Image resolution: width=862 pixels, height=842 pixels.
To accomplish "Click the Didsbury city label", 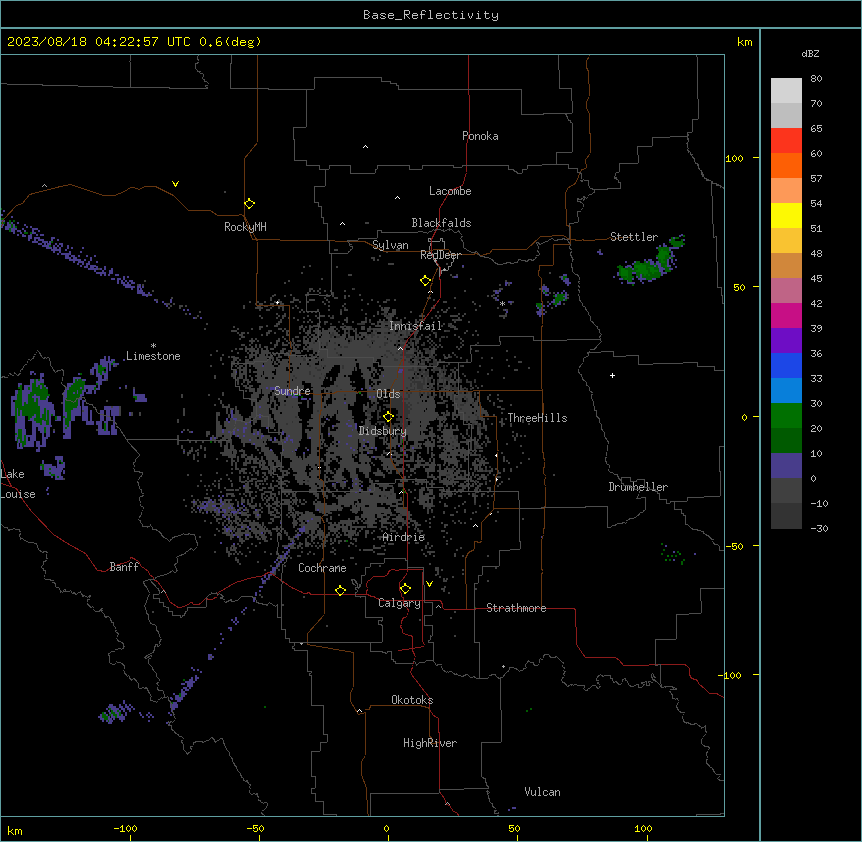I will pyautogui.click(x=383, y=431).
